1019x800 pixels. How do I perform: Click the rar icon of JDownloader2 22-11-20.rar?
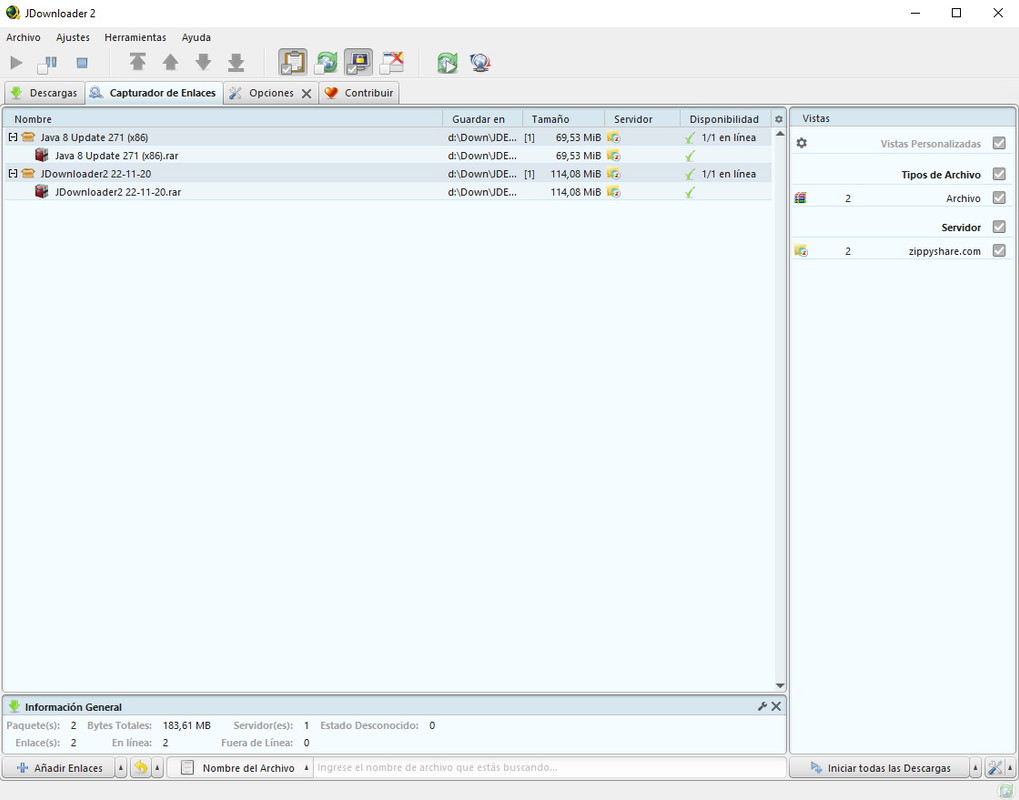pos(42,192)
